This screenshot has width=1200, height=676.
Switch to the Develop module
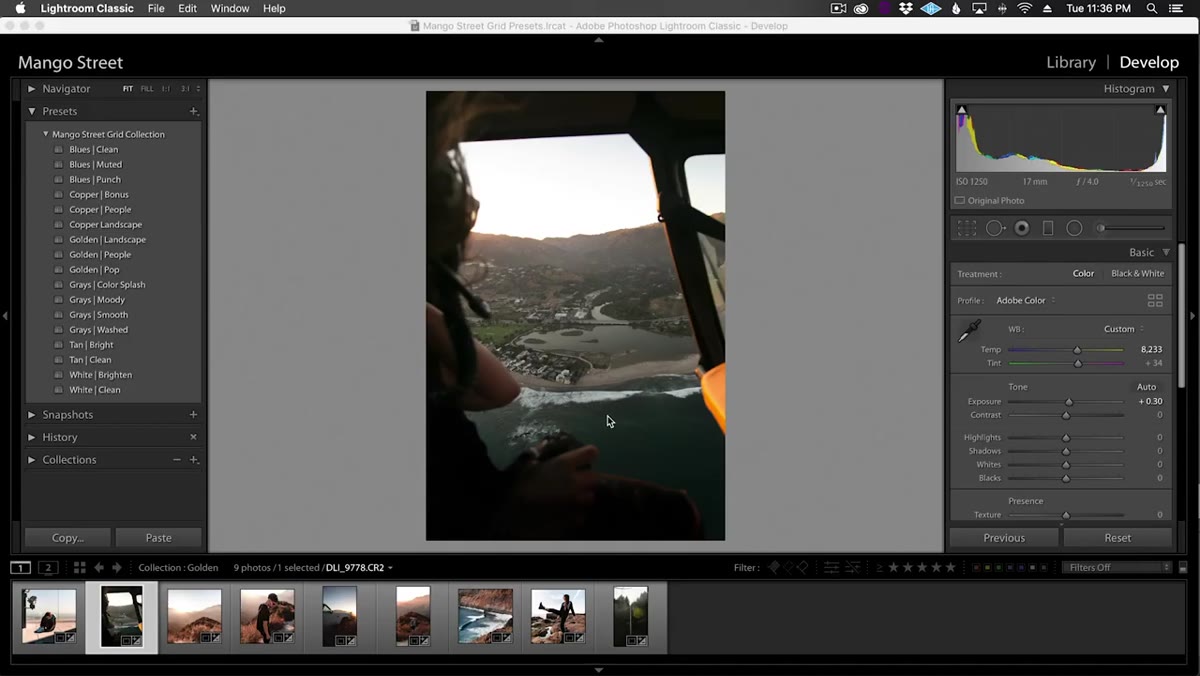1149,62
